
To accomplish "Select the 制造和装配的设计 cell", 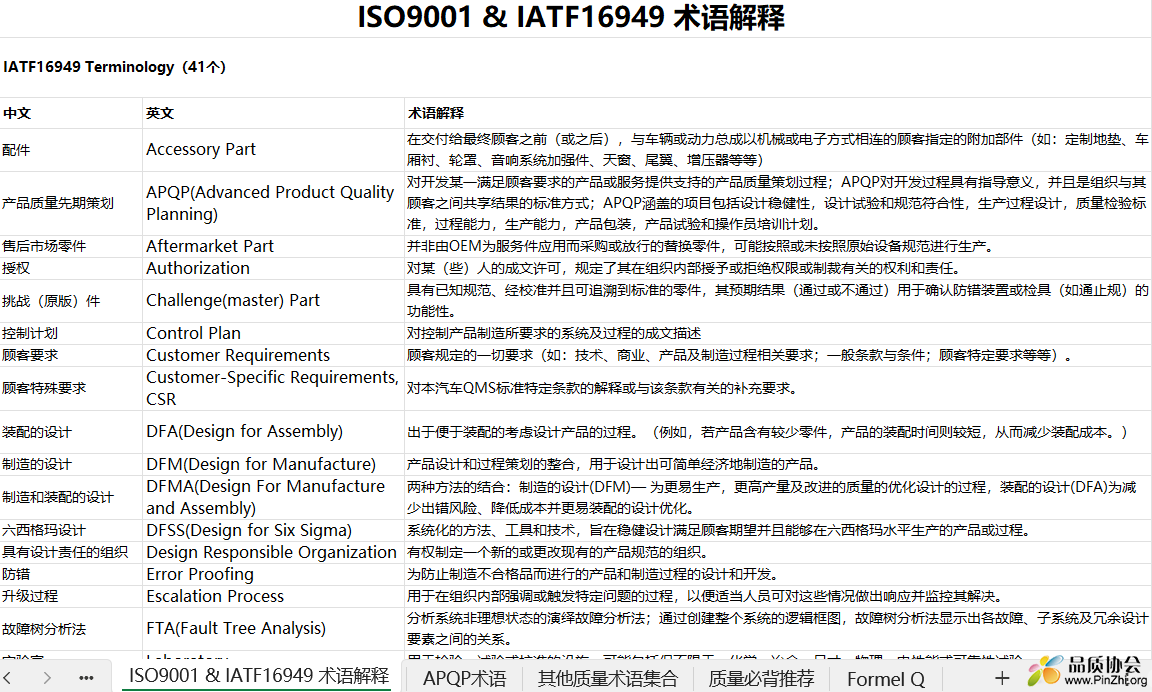I will (71, 497).
